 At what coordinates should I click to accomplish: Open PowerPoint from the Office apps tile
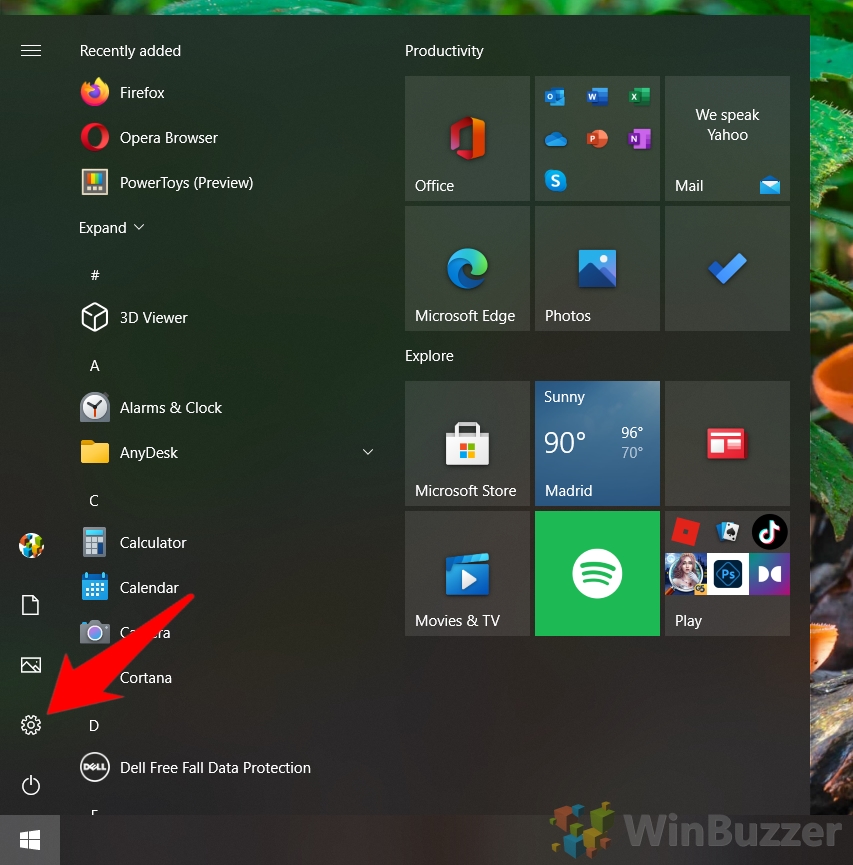[x=597, y=139]
